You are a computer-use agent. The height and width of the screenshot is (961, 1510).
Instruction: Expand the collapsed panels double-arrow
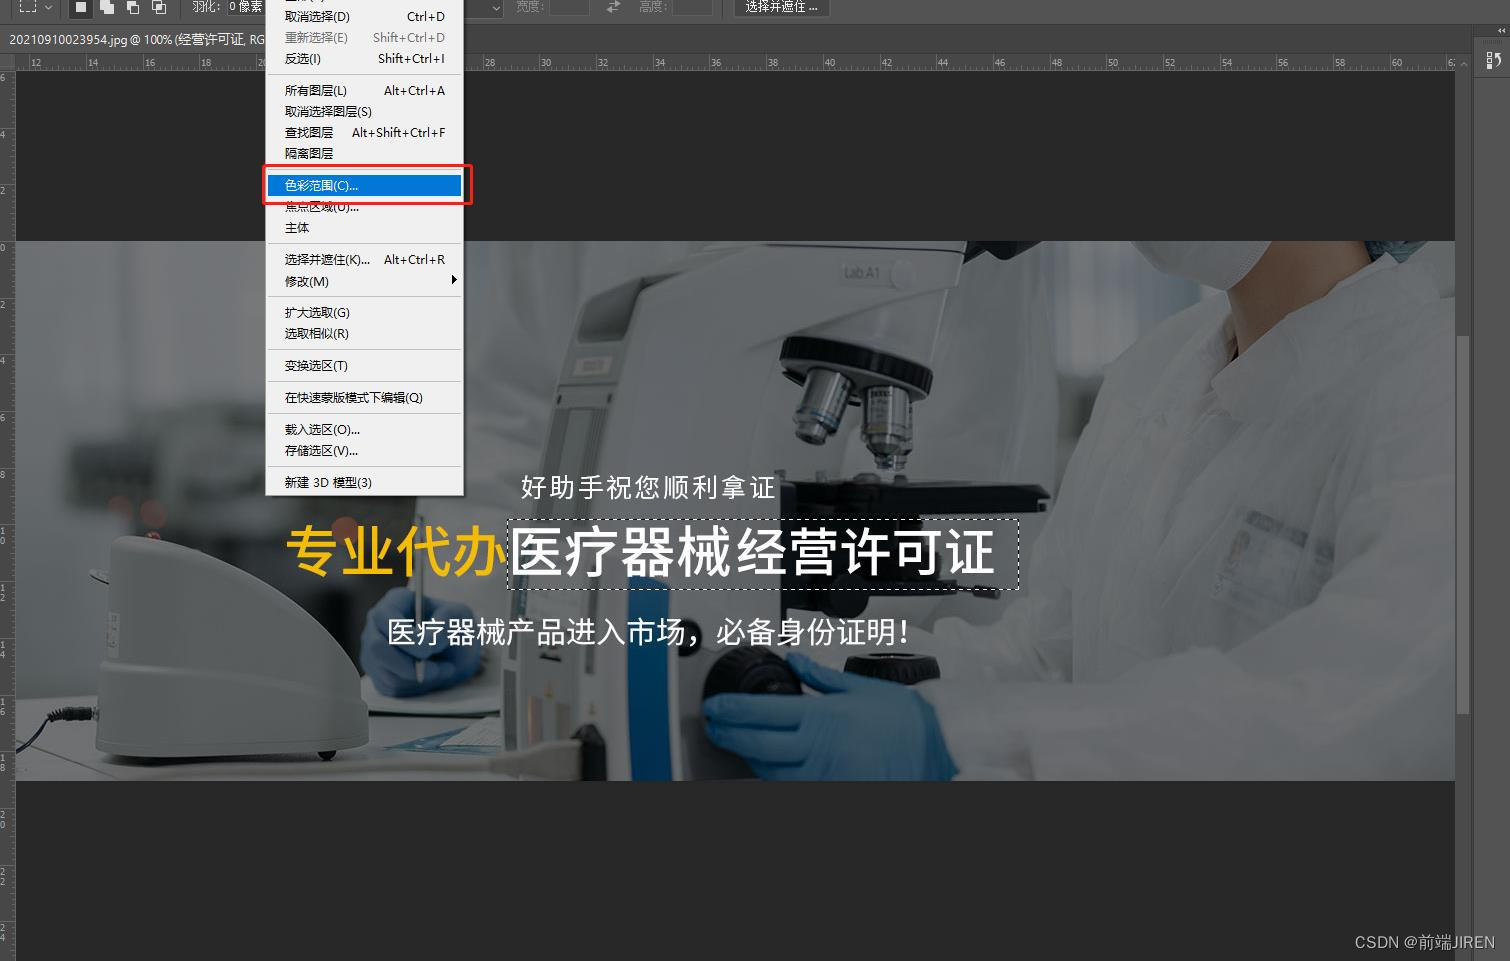[x=1500, y=31]
